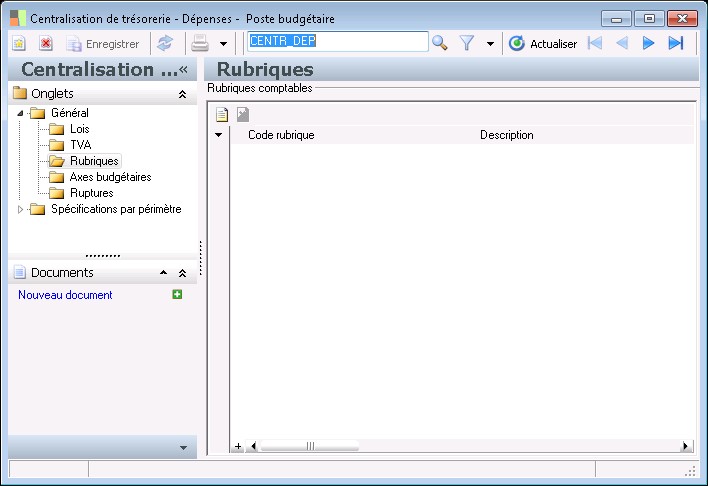Click the horizontal scrollbar right arrow

tap(685, 446)
